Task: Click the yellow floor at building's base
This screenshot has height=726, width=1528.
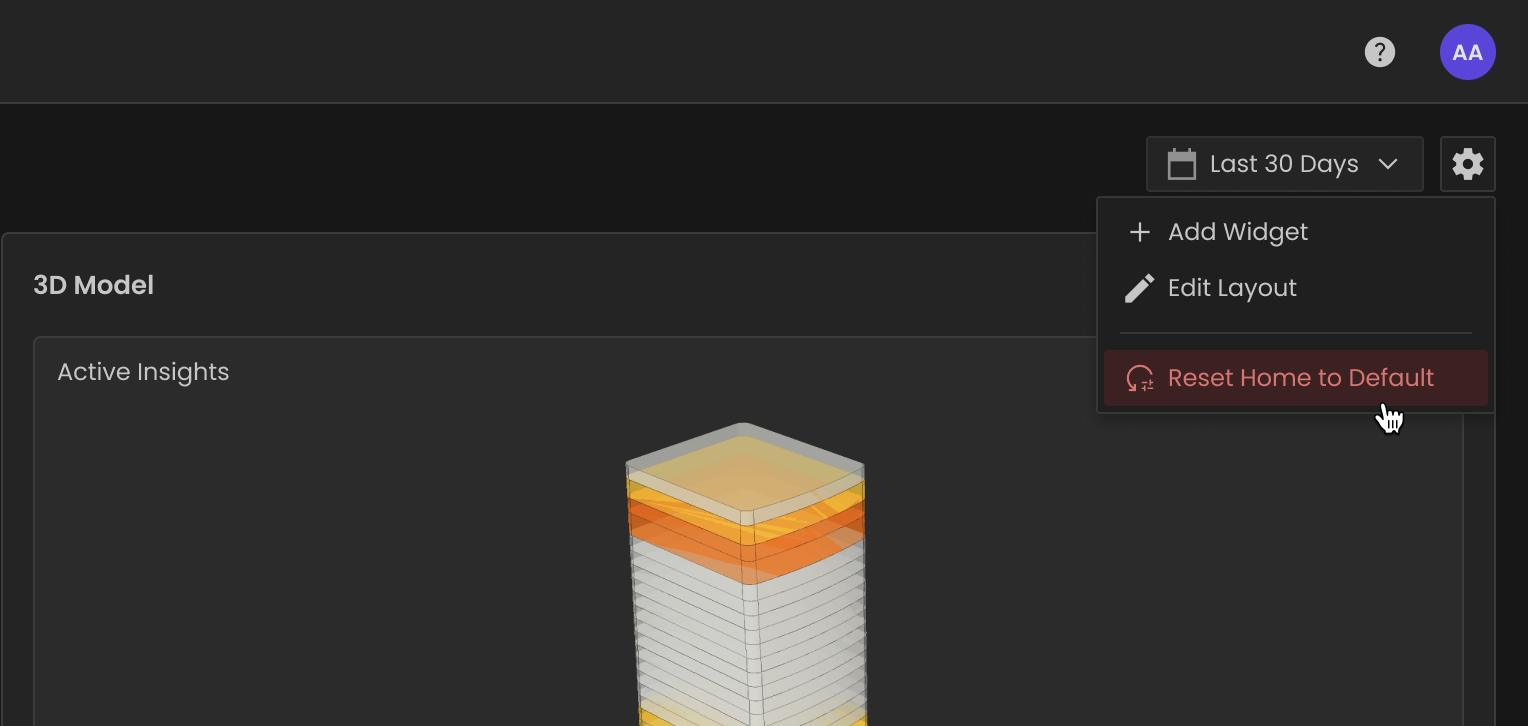Action: pos(750,716)
